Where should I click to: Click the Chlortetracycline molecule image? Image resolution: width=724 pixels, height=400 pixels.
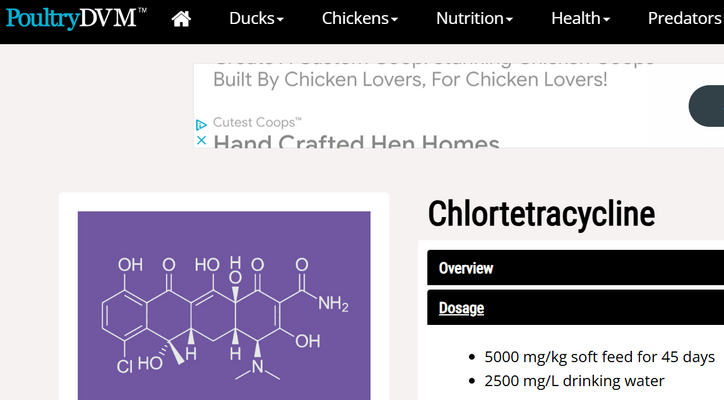pyautogui.click(x=224, y=305)
